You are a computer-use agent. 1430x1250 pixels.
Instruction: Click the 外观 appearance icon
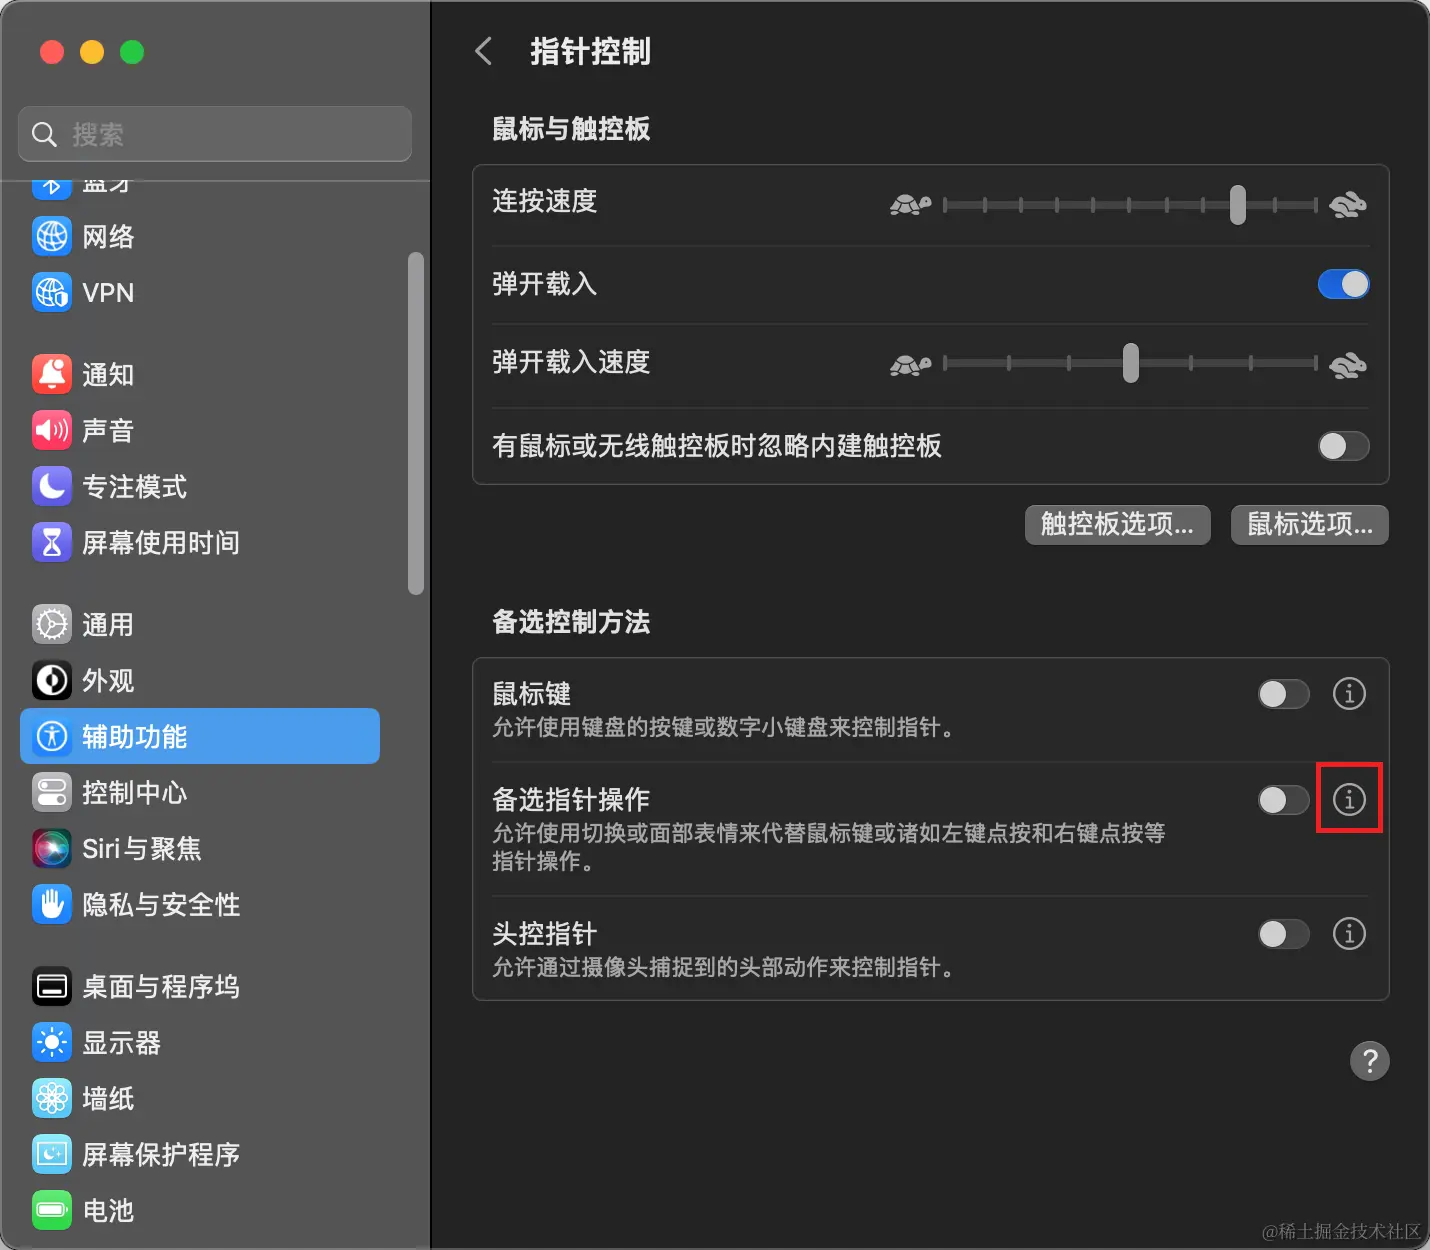point(52,681)
